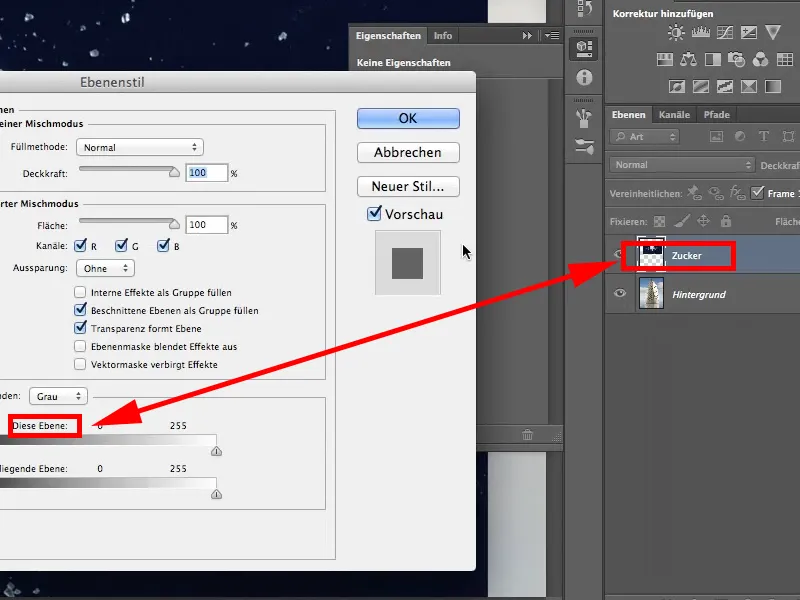
Task: Select the Ebenen tab
Action: point(629,115)
